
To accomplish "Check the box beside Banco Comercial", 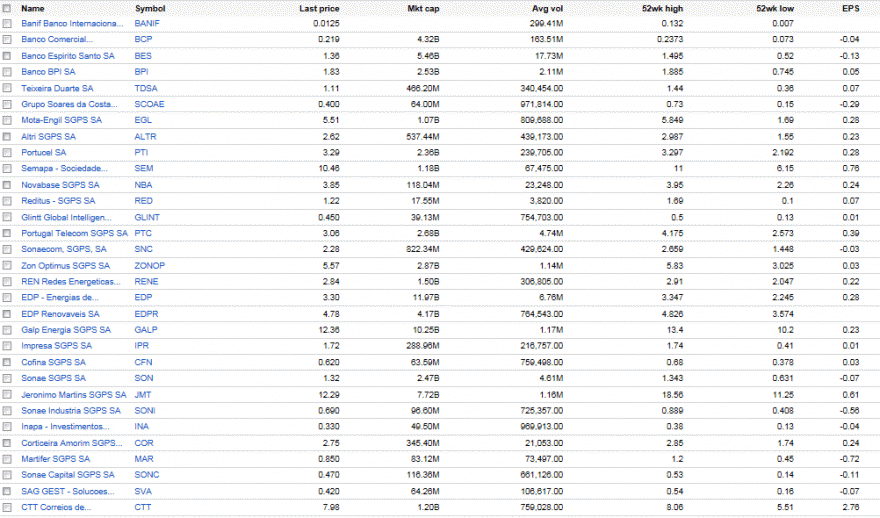I will tap(7, 40).
